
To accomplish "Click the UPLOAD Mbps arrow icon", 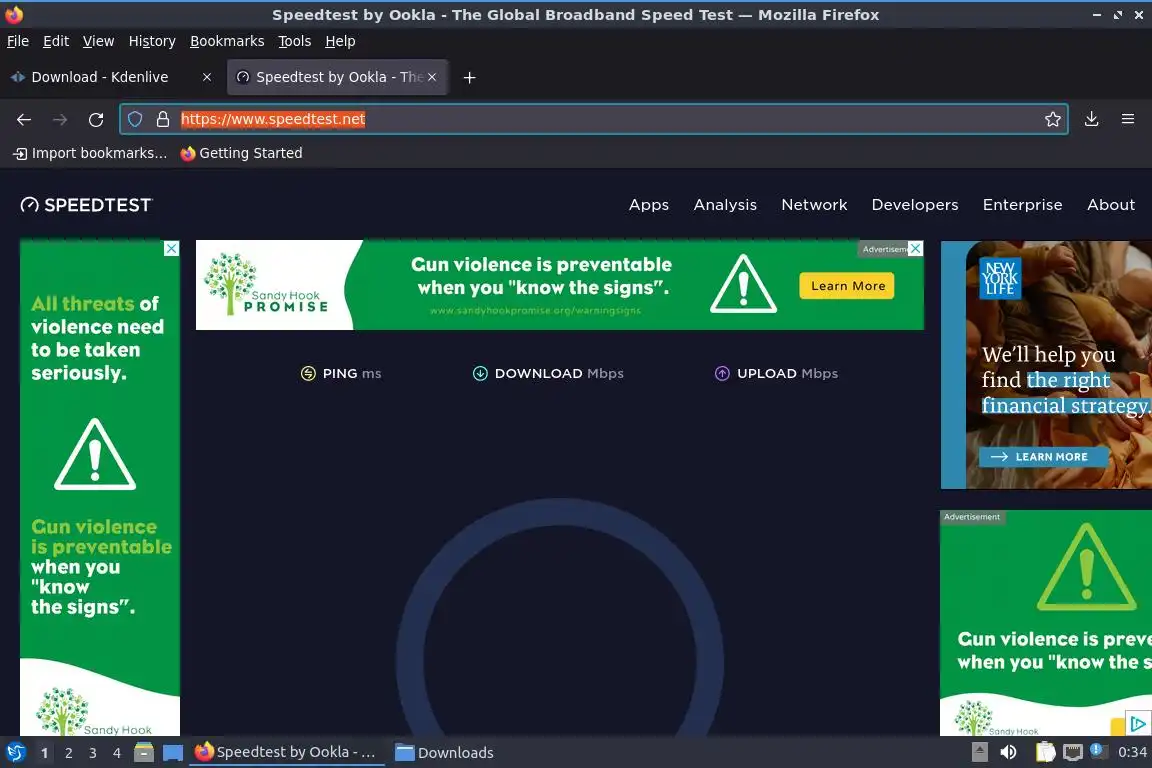I will click(722, 373).
